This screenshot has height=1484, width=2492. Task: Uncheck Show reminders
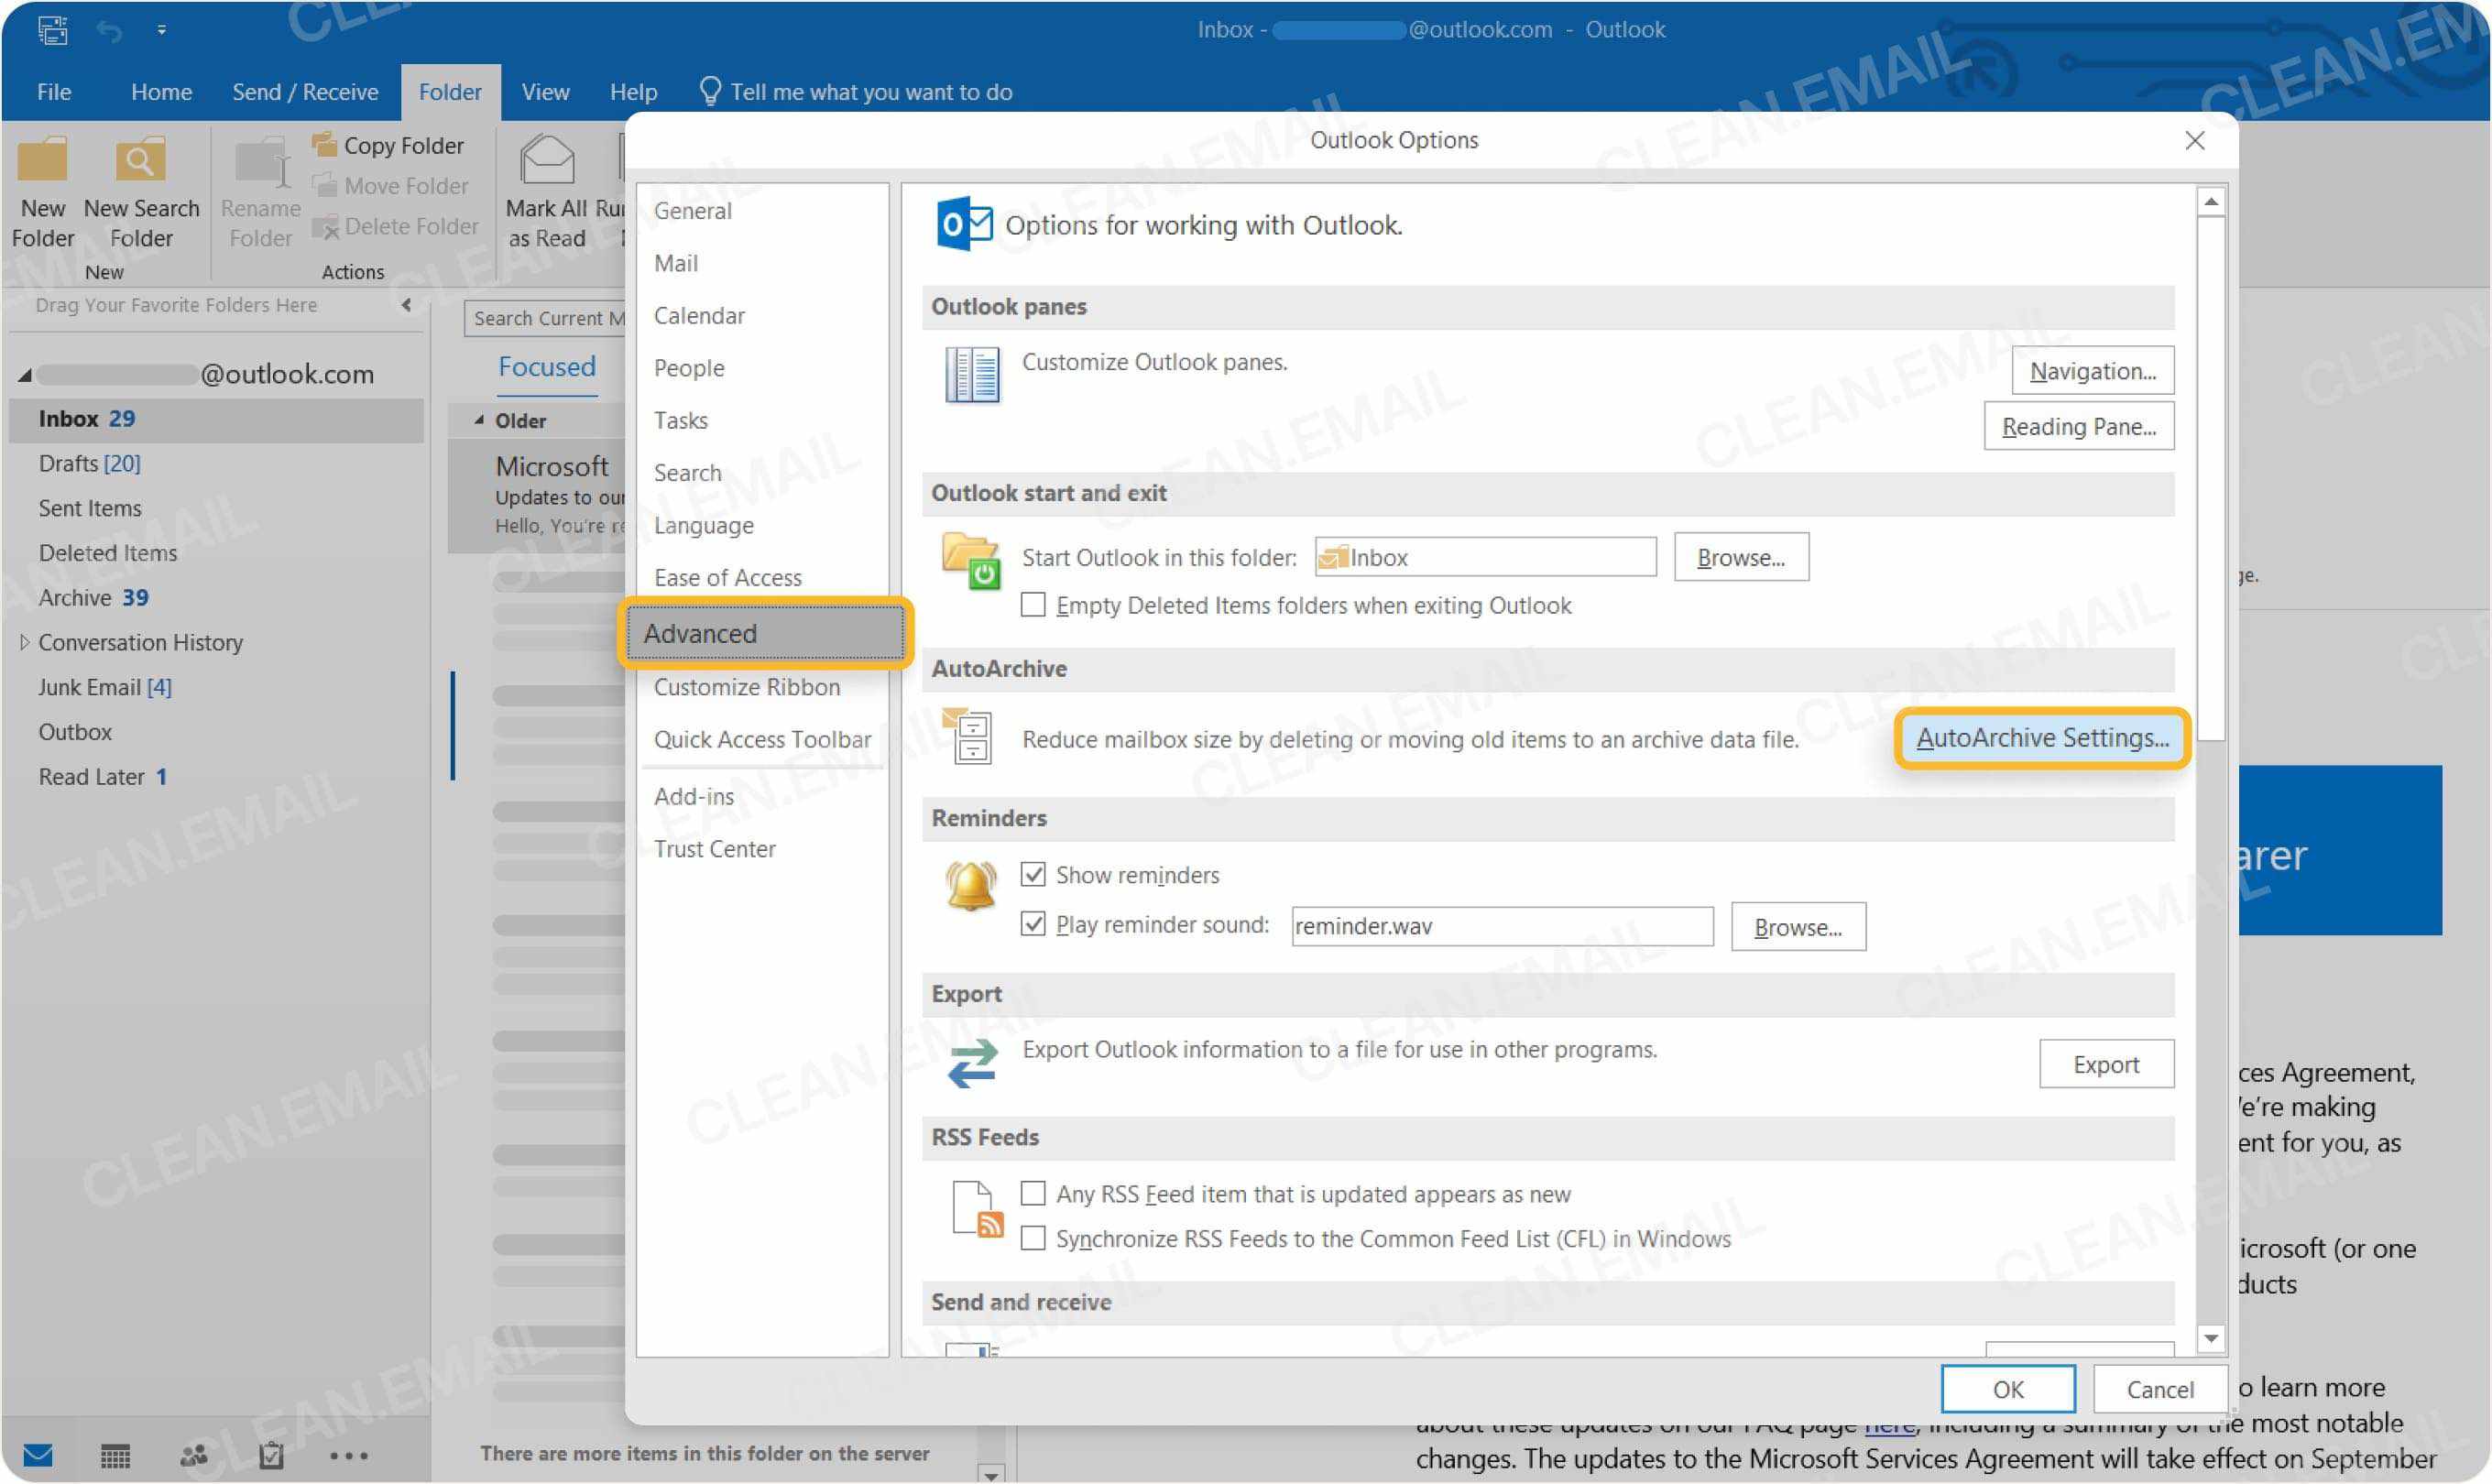pyautogui.click(x=1035, y=874)
